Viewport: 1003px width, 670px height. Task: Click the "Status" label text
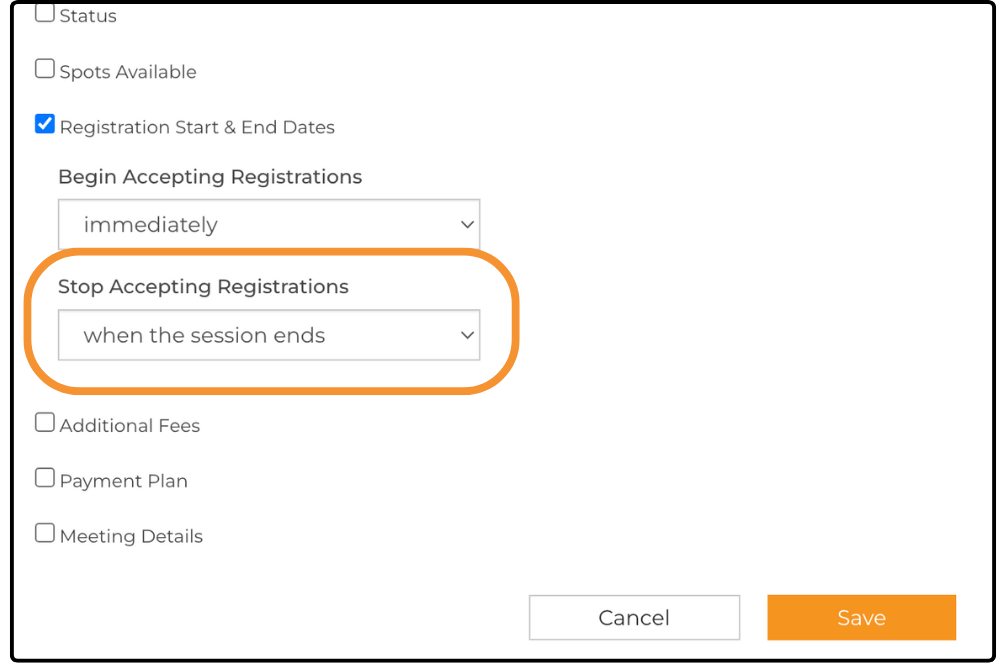[88, 17]
